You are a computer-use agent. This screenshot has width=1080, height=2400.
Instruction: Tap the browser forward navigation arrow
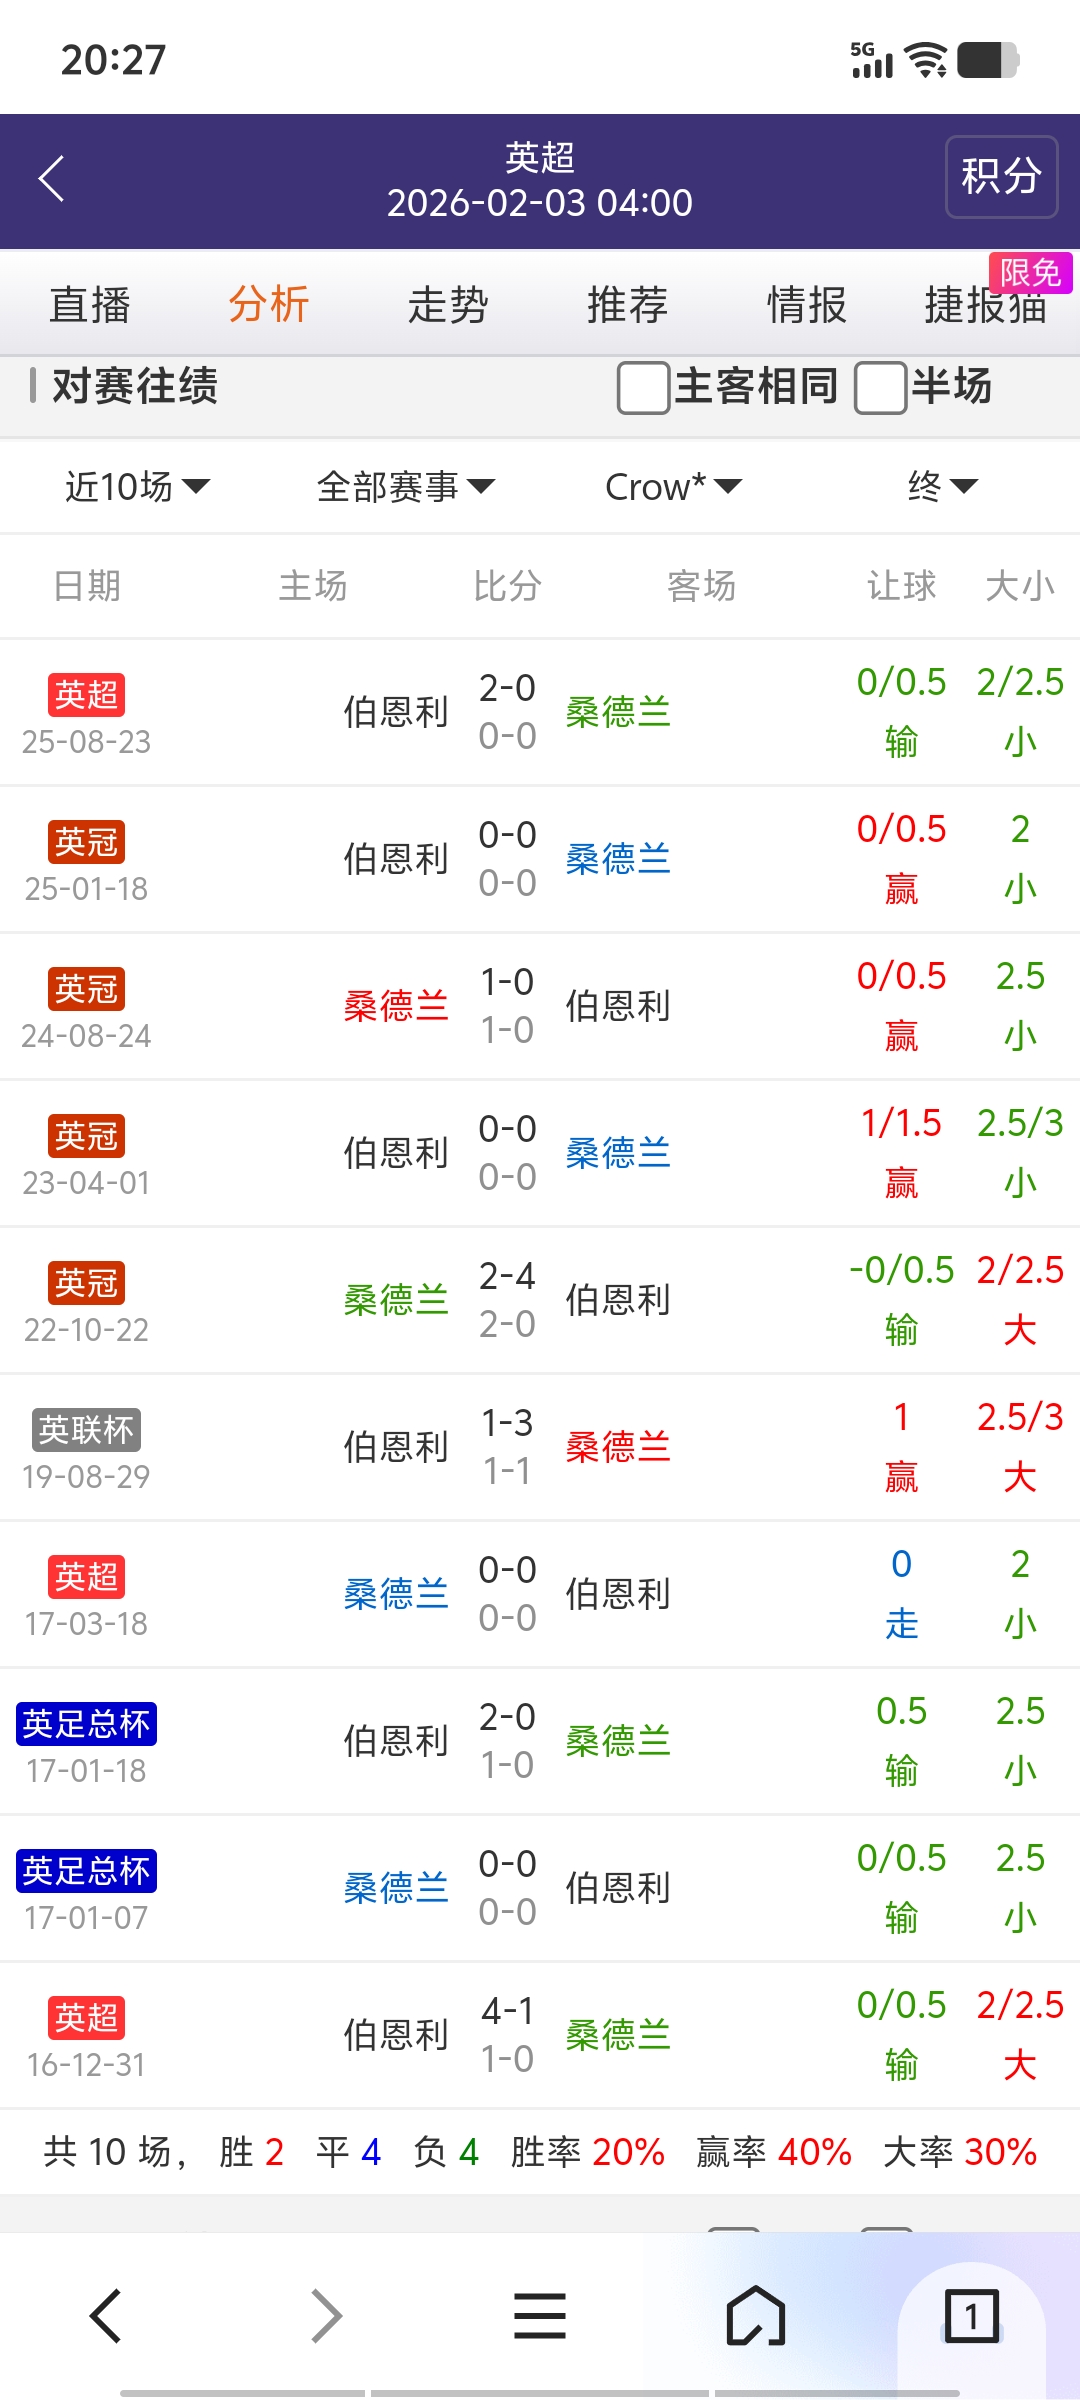pos(326,2316)
